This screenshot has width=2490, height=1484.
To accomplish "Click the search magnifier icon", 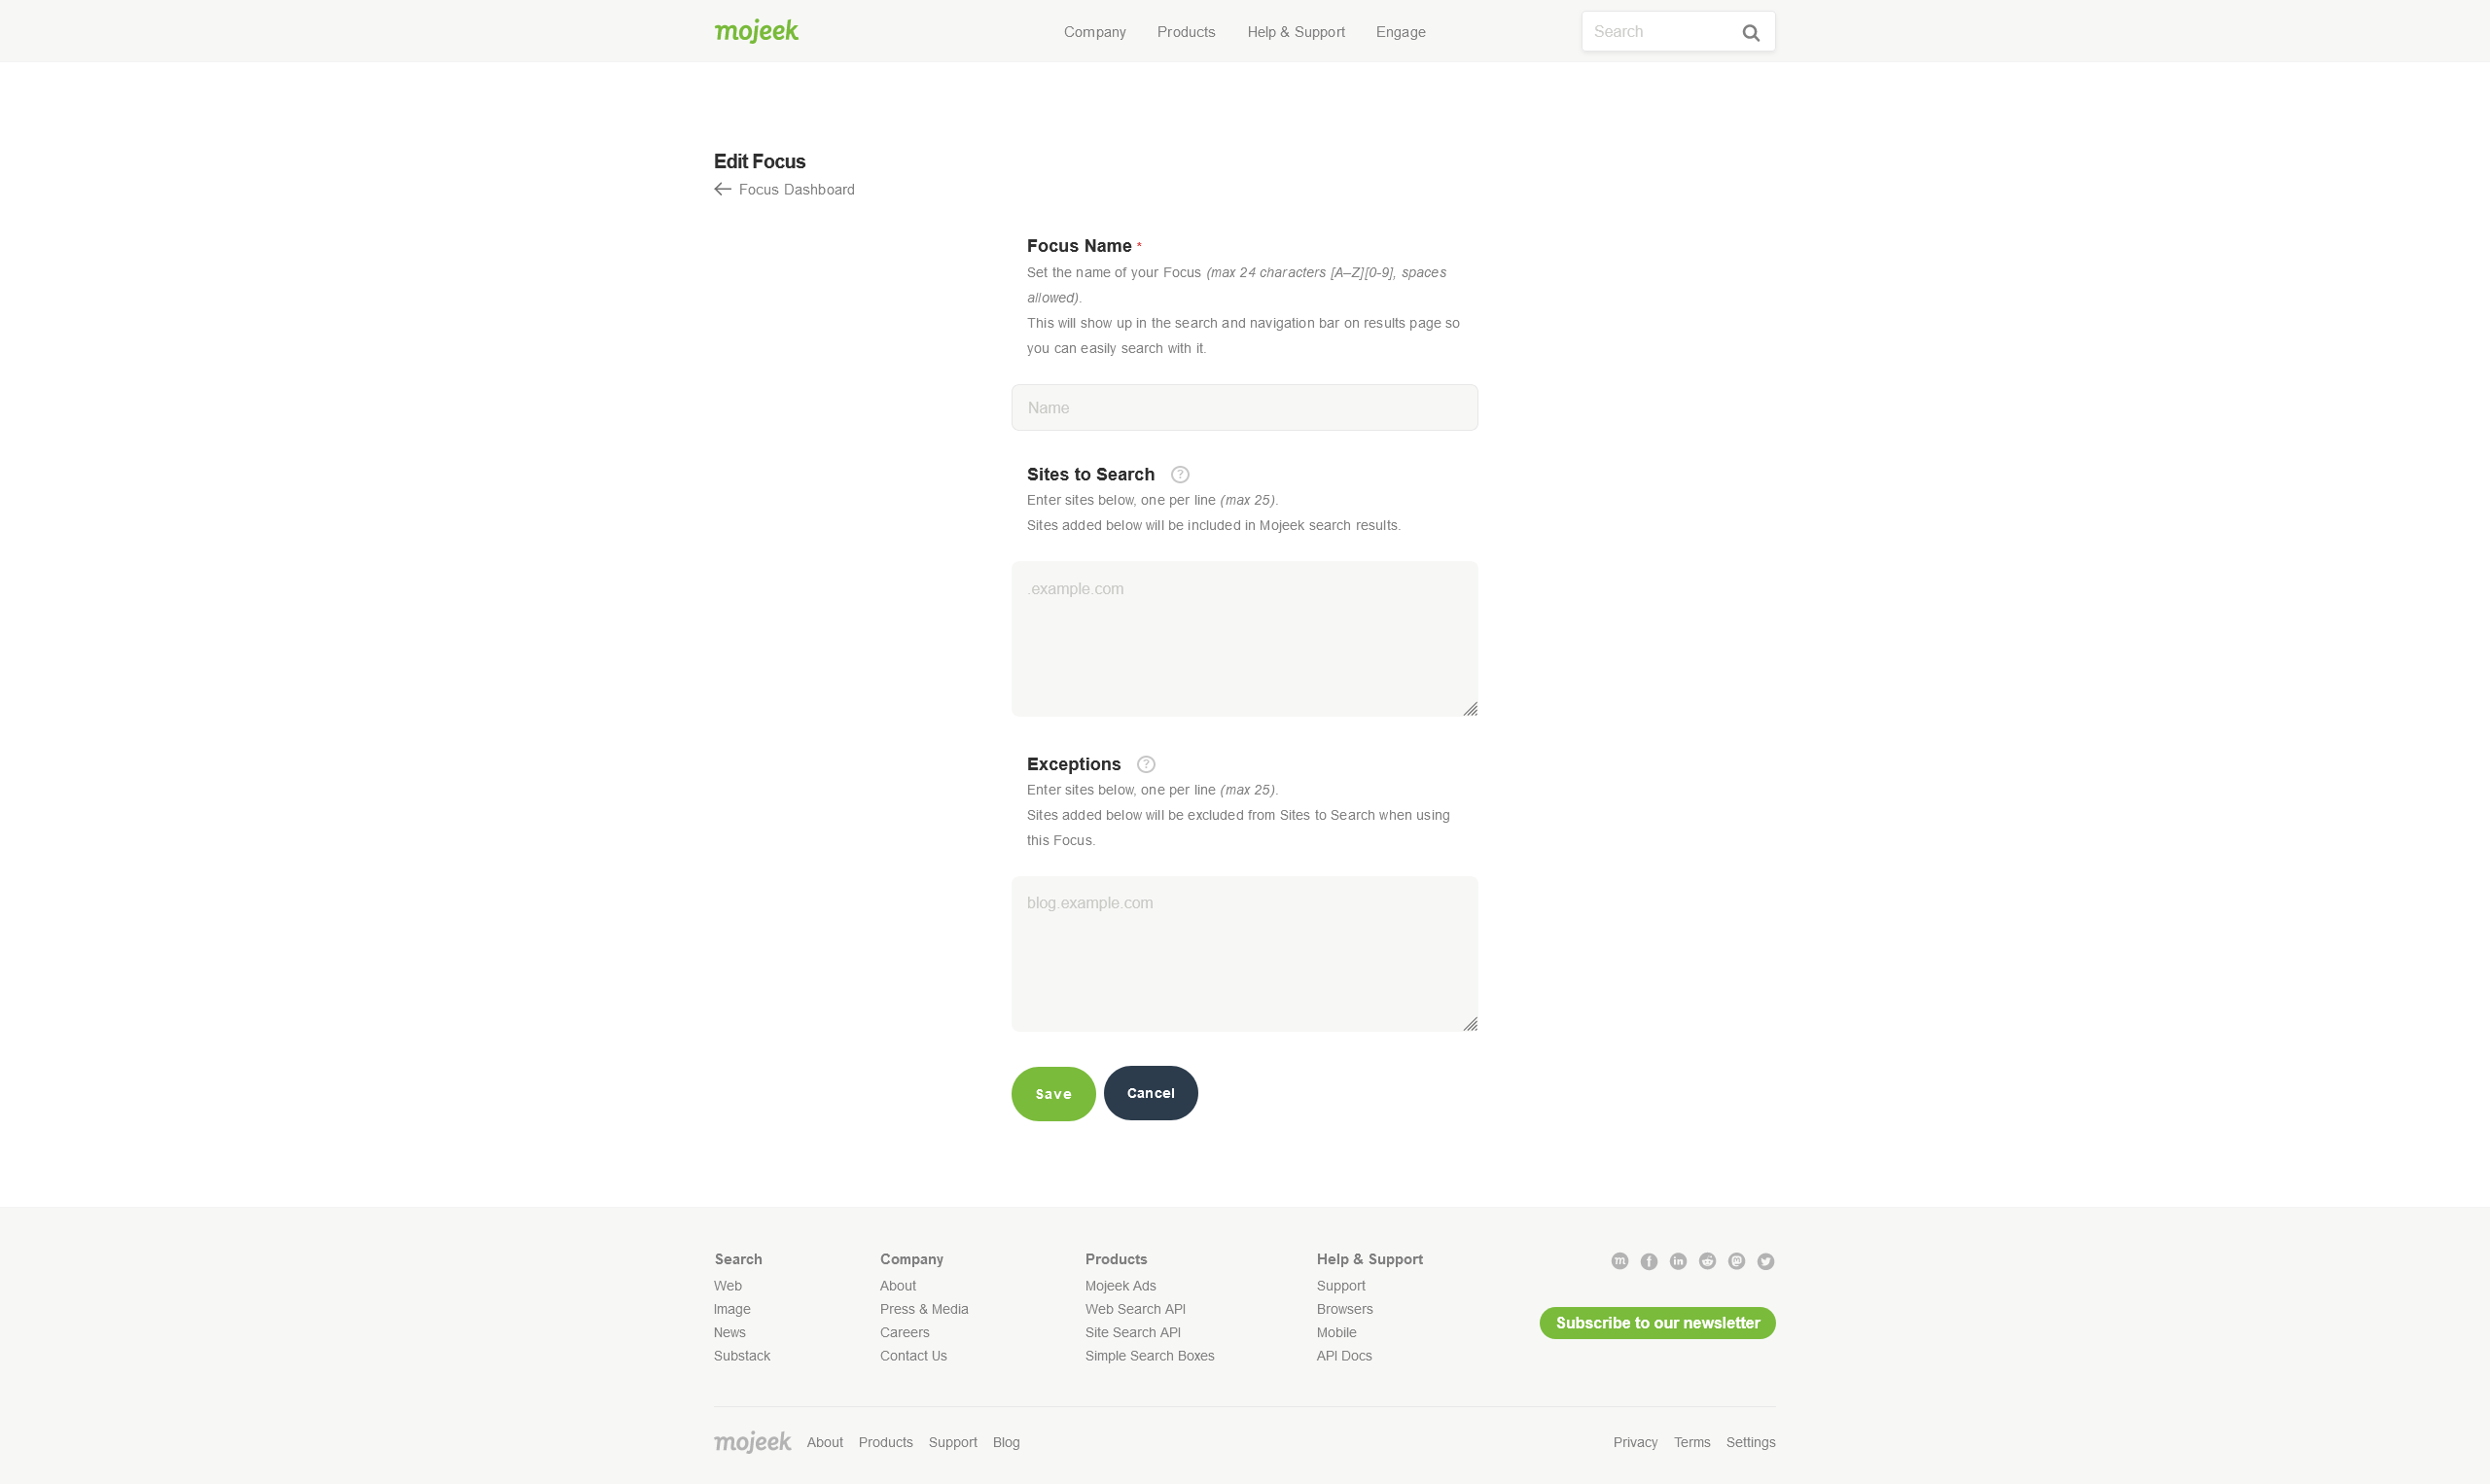I will pyautogui.click(x=1750, y=32).
